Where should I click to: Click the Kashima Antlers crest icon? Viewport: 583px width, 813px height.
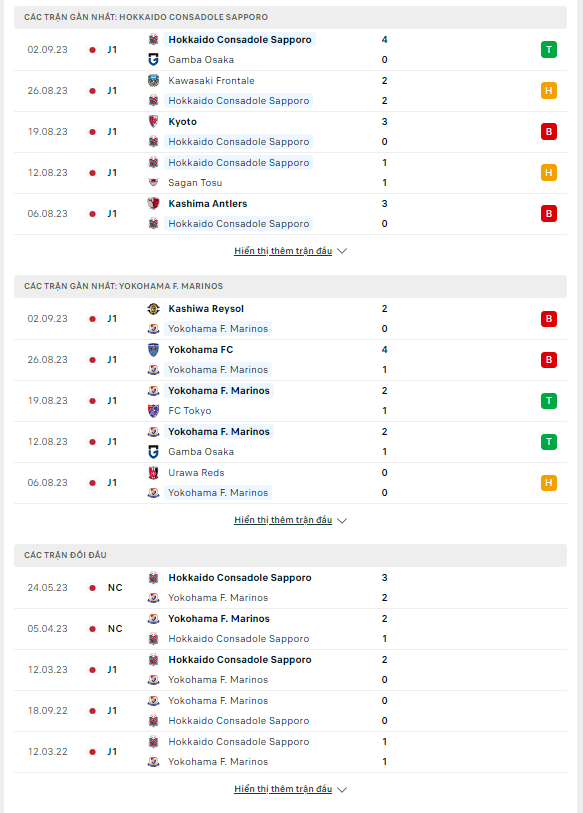click(154, 203)
